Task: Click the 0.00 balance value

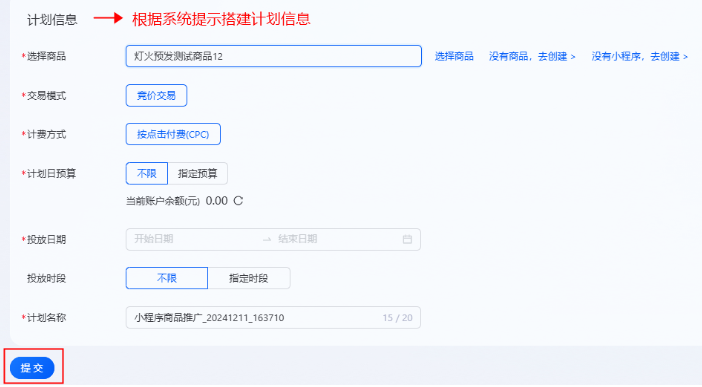Action: point(217,201)
